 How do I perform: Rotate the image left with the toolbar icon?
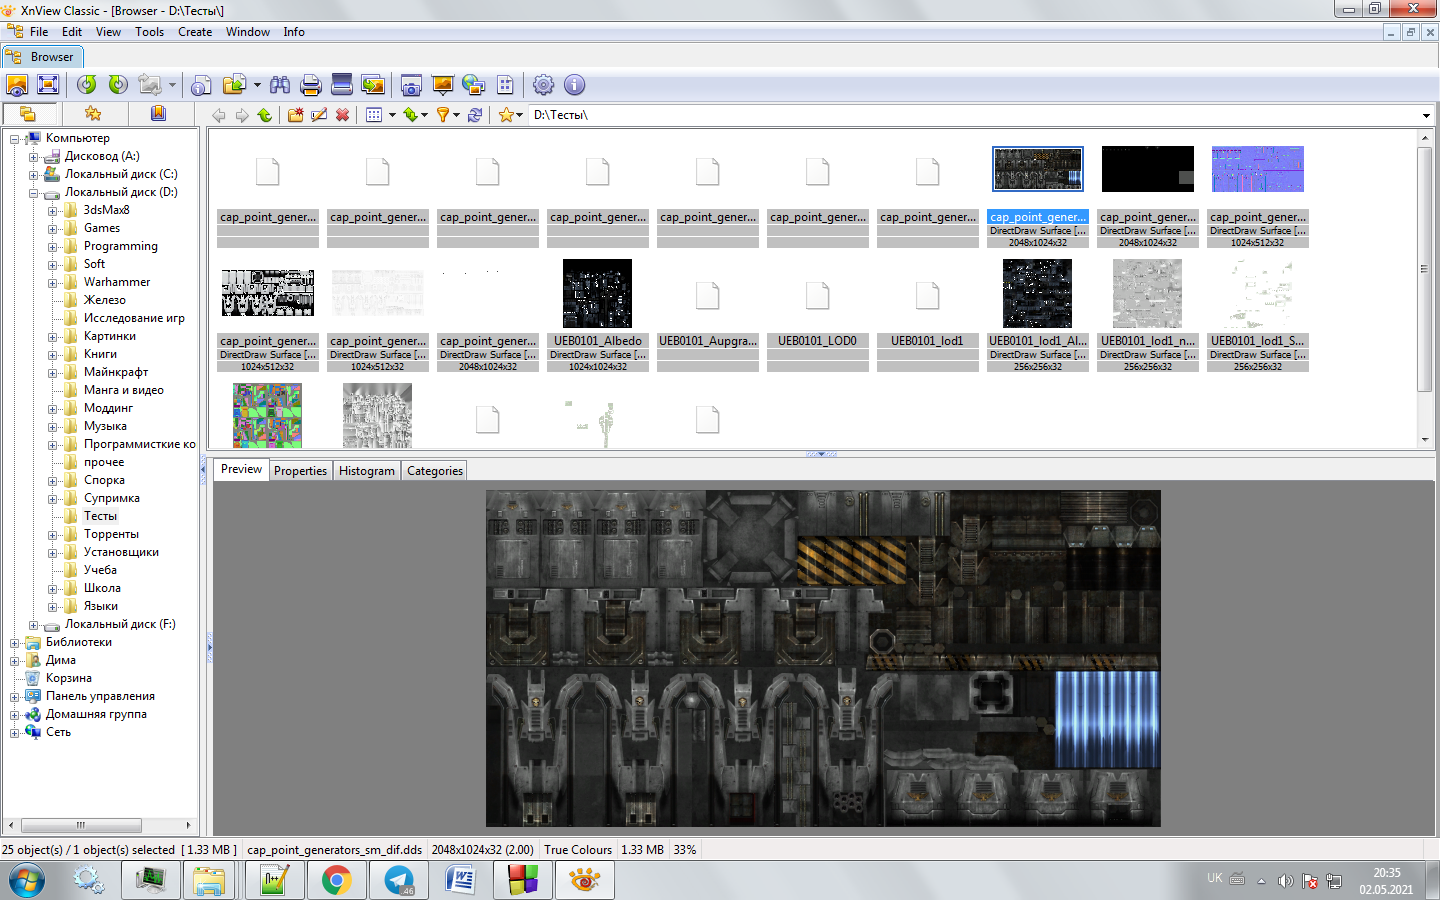click(x=87, y=85)
